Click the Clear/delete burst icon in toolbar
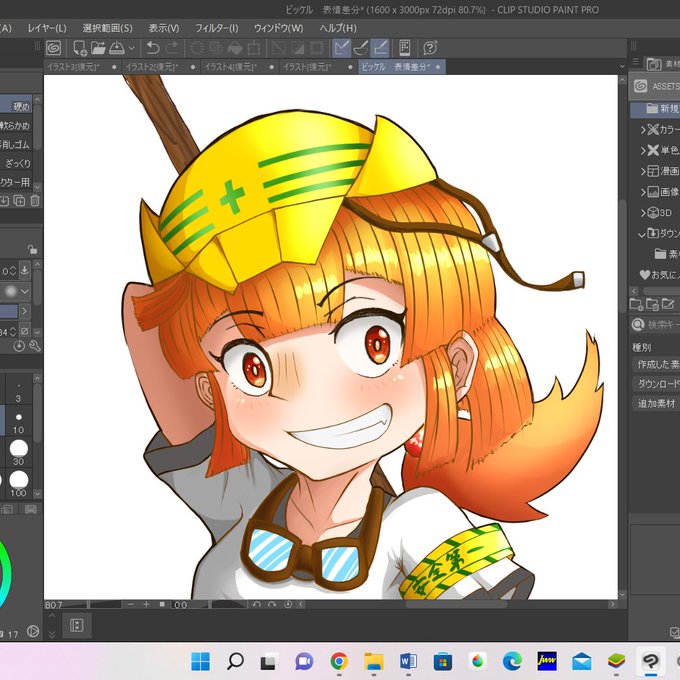This screenshot has height=680, width=680. [x=197, y=48]
